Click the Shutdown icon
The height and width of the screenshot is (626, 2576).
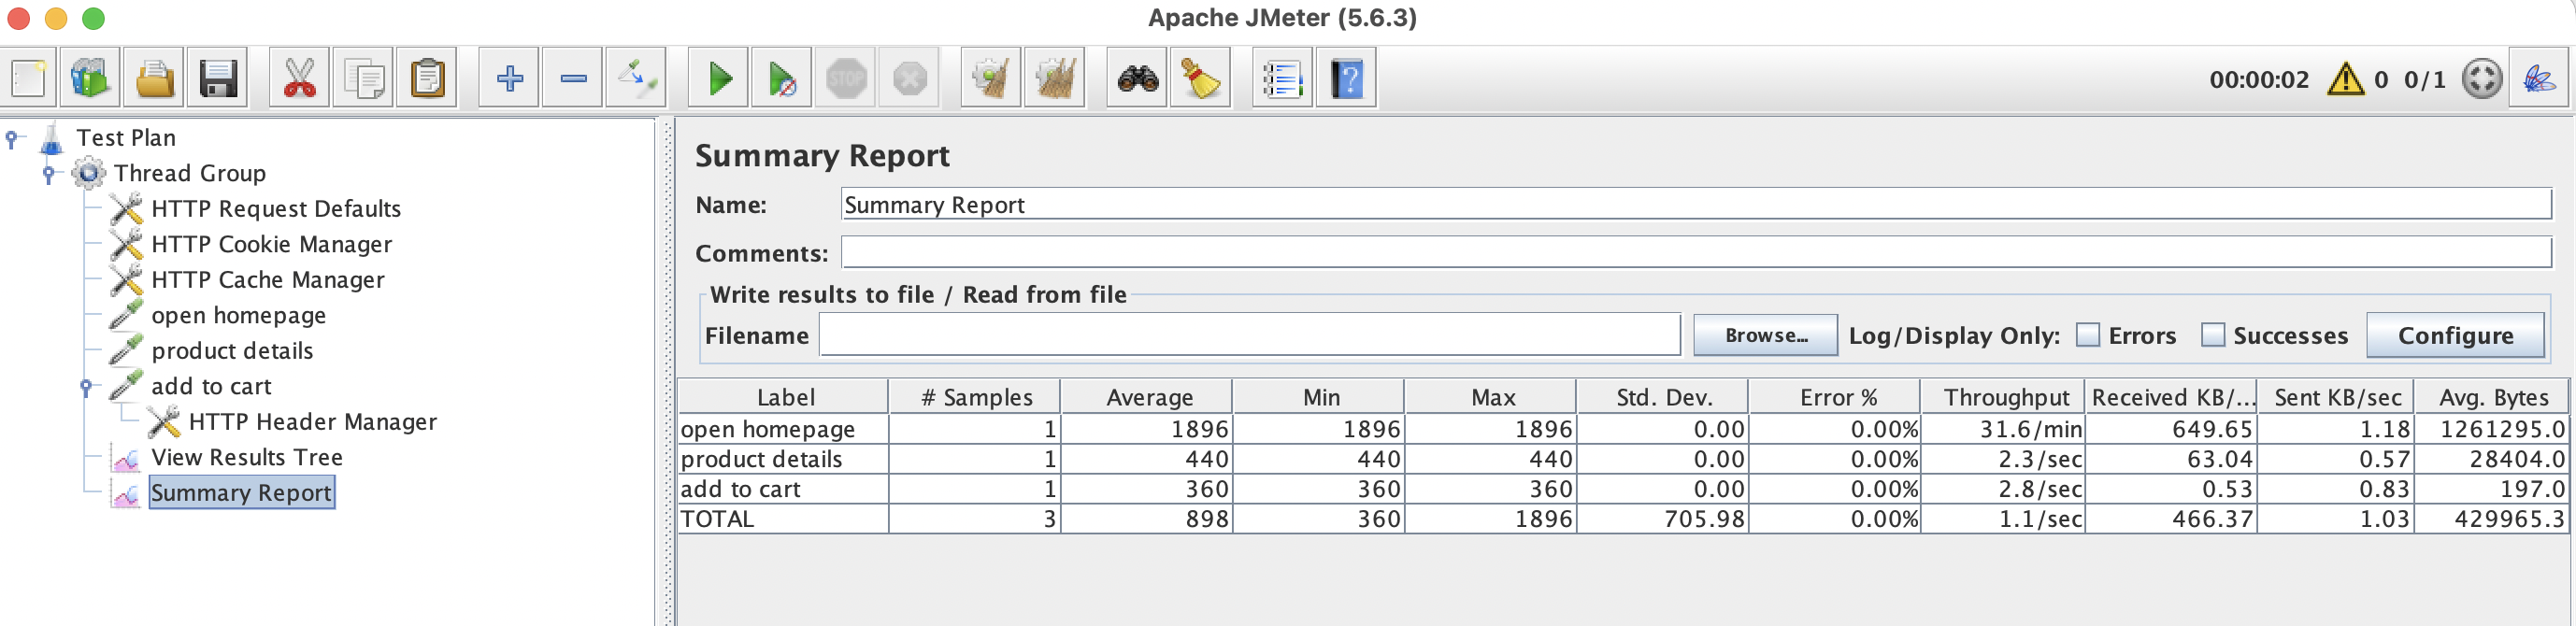click(909, 78)
